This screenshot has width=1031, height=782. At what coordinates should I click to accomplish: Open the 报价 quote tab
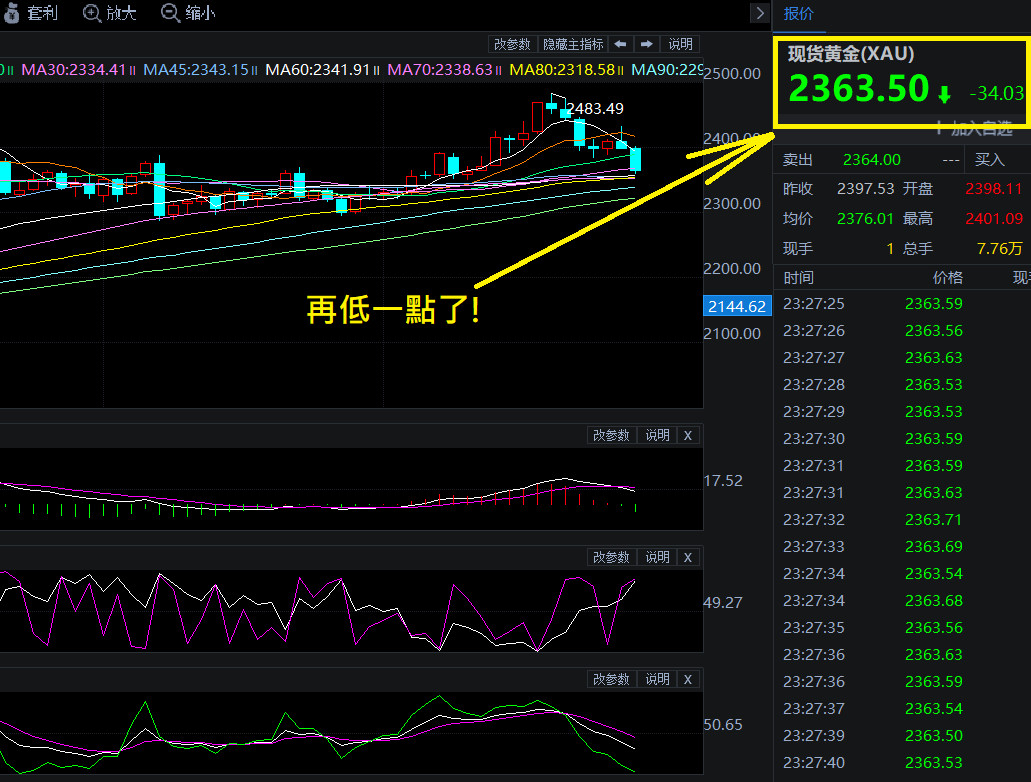799,13
